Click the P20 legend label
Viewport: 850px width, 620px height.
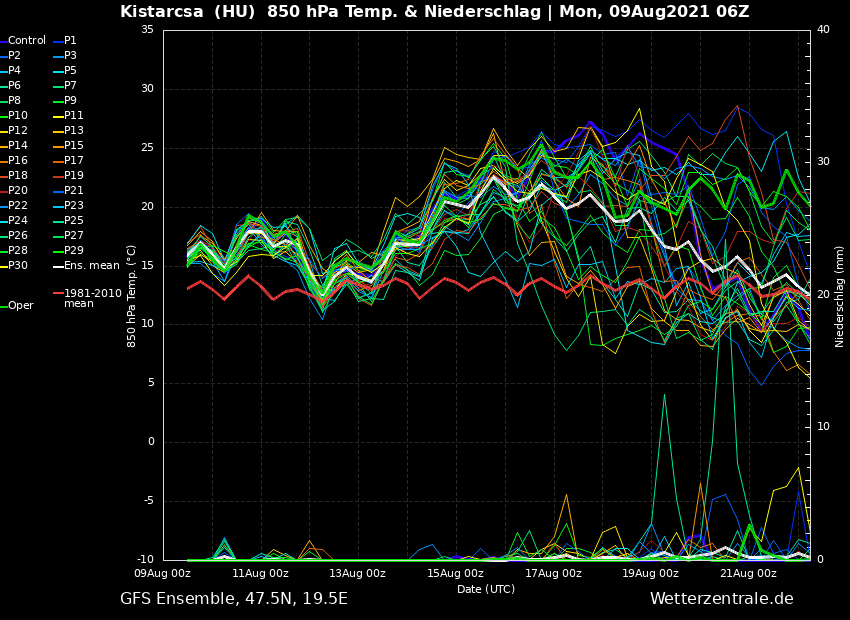pos(18,191)
